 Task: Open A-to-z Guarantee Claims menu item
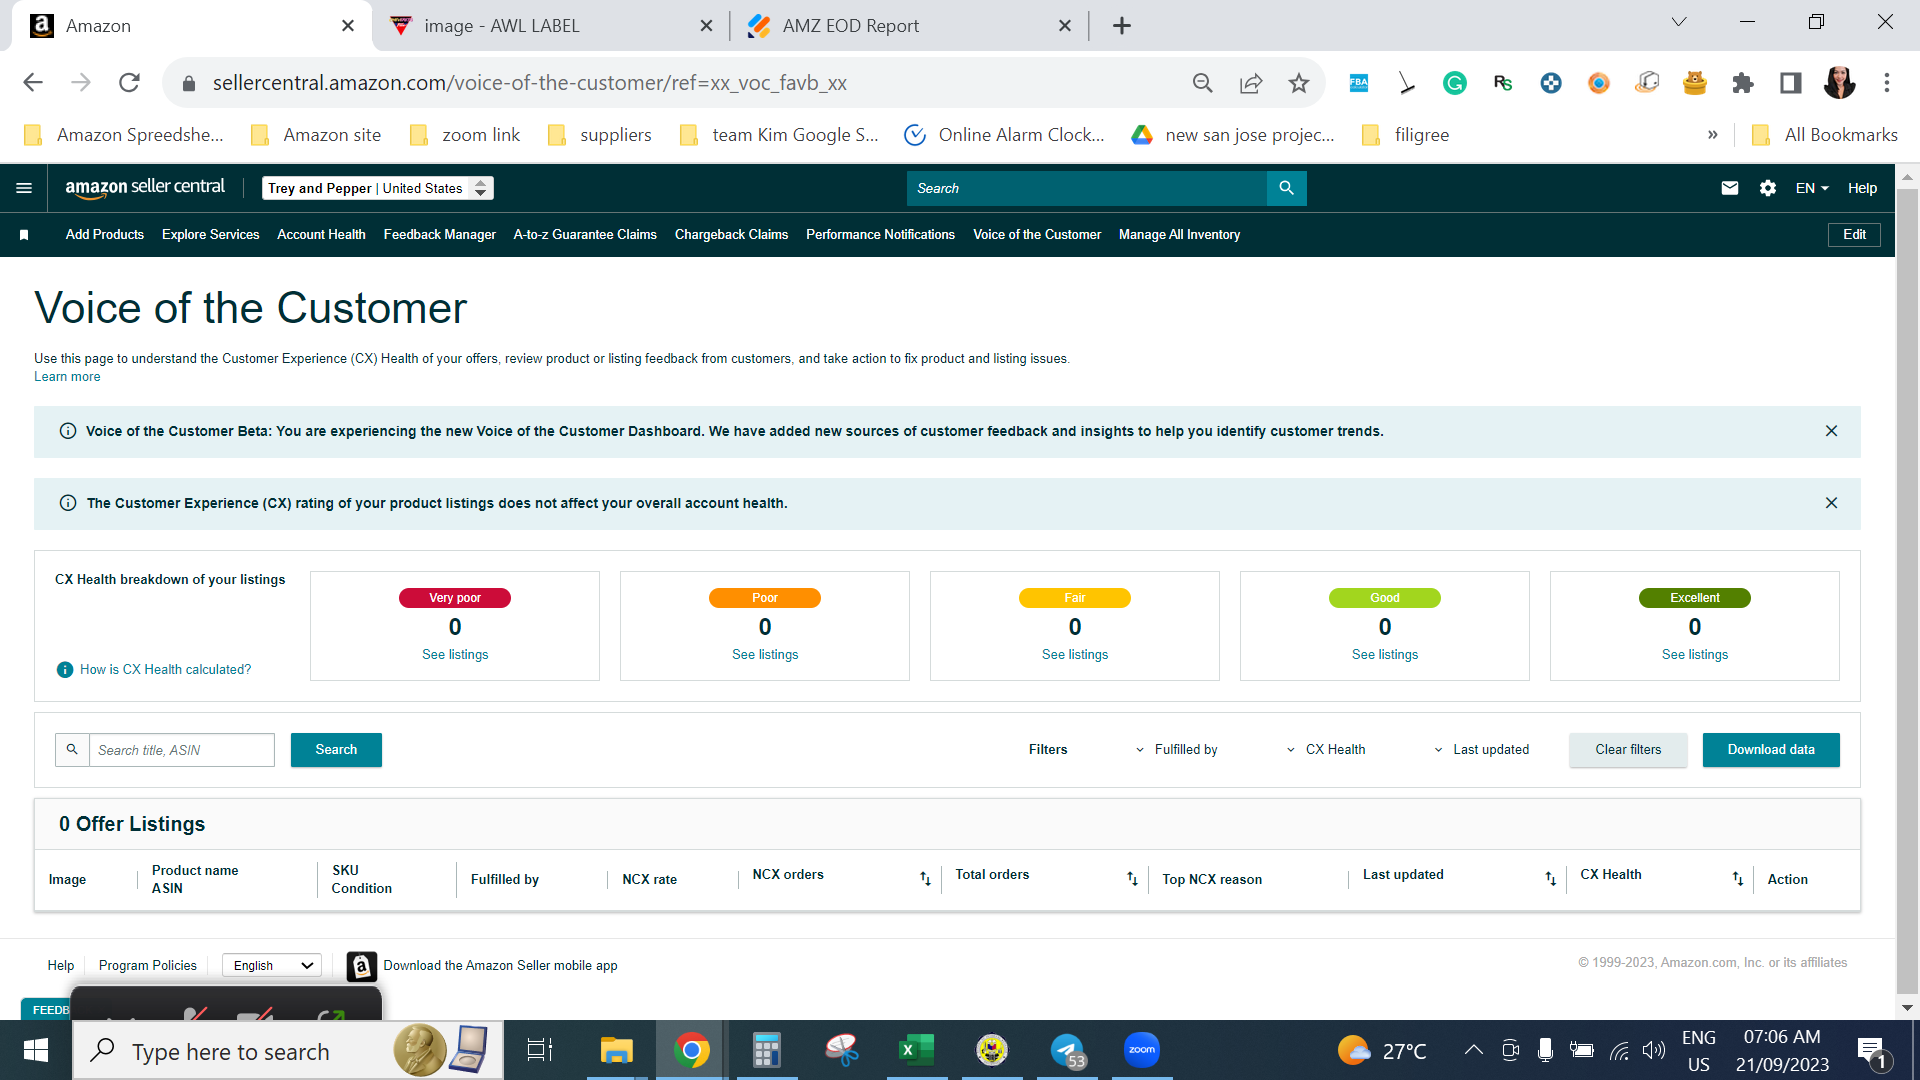(585, 235)
